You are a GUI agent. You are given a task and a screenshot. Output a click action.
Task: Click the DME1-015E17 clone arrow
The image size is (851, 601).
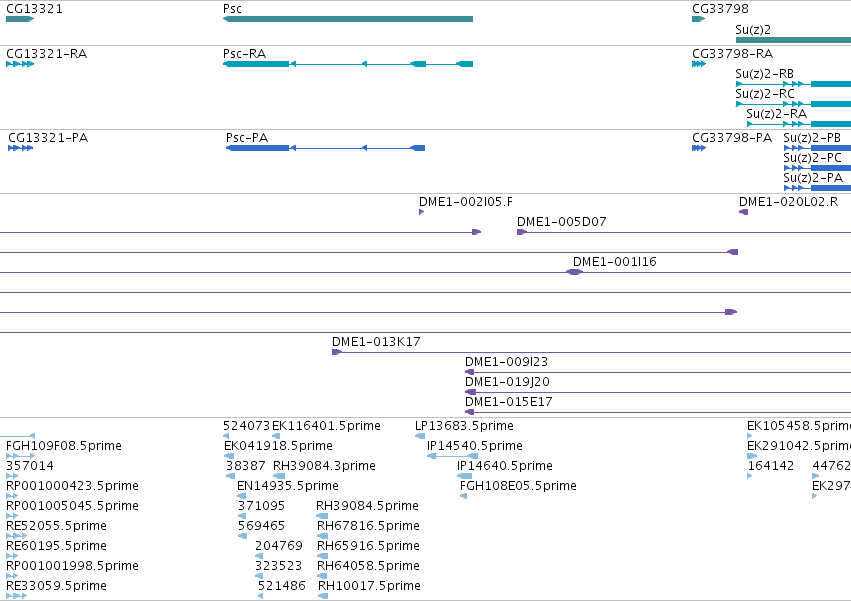pos(470,413)
